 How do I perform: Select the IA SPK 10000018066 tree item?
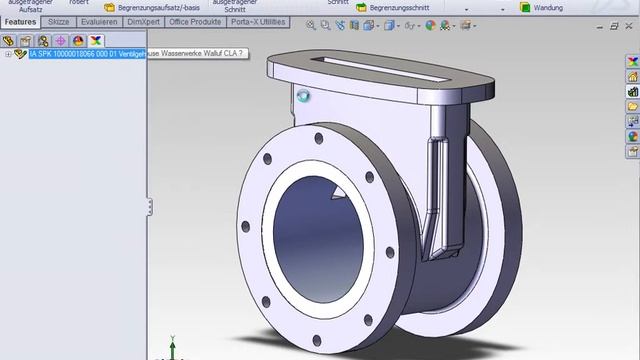[x=87, y=53]
